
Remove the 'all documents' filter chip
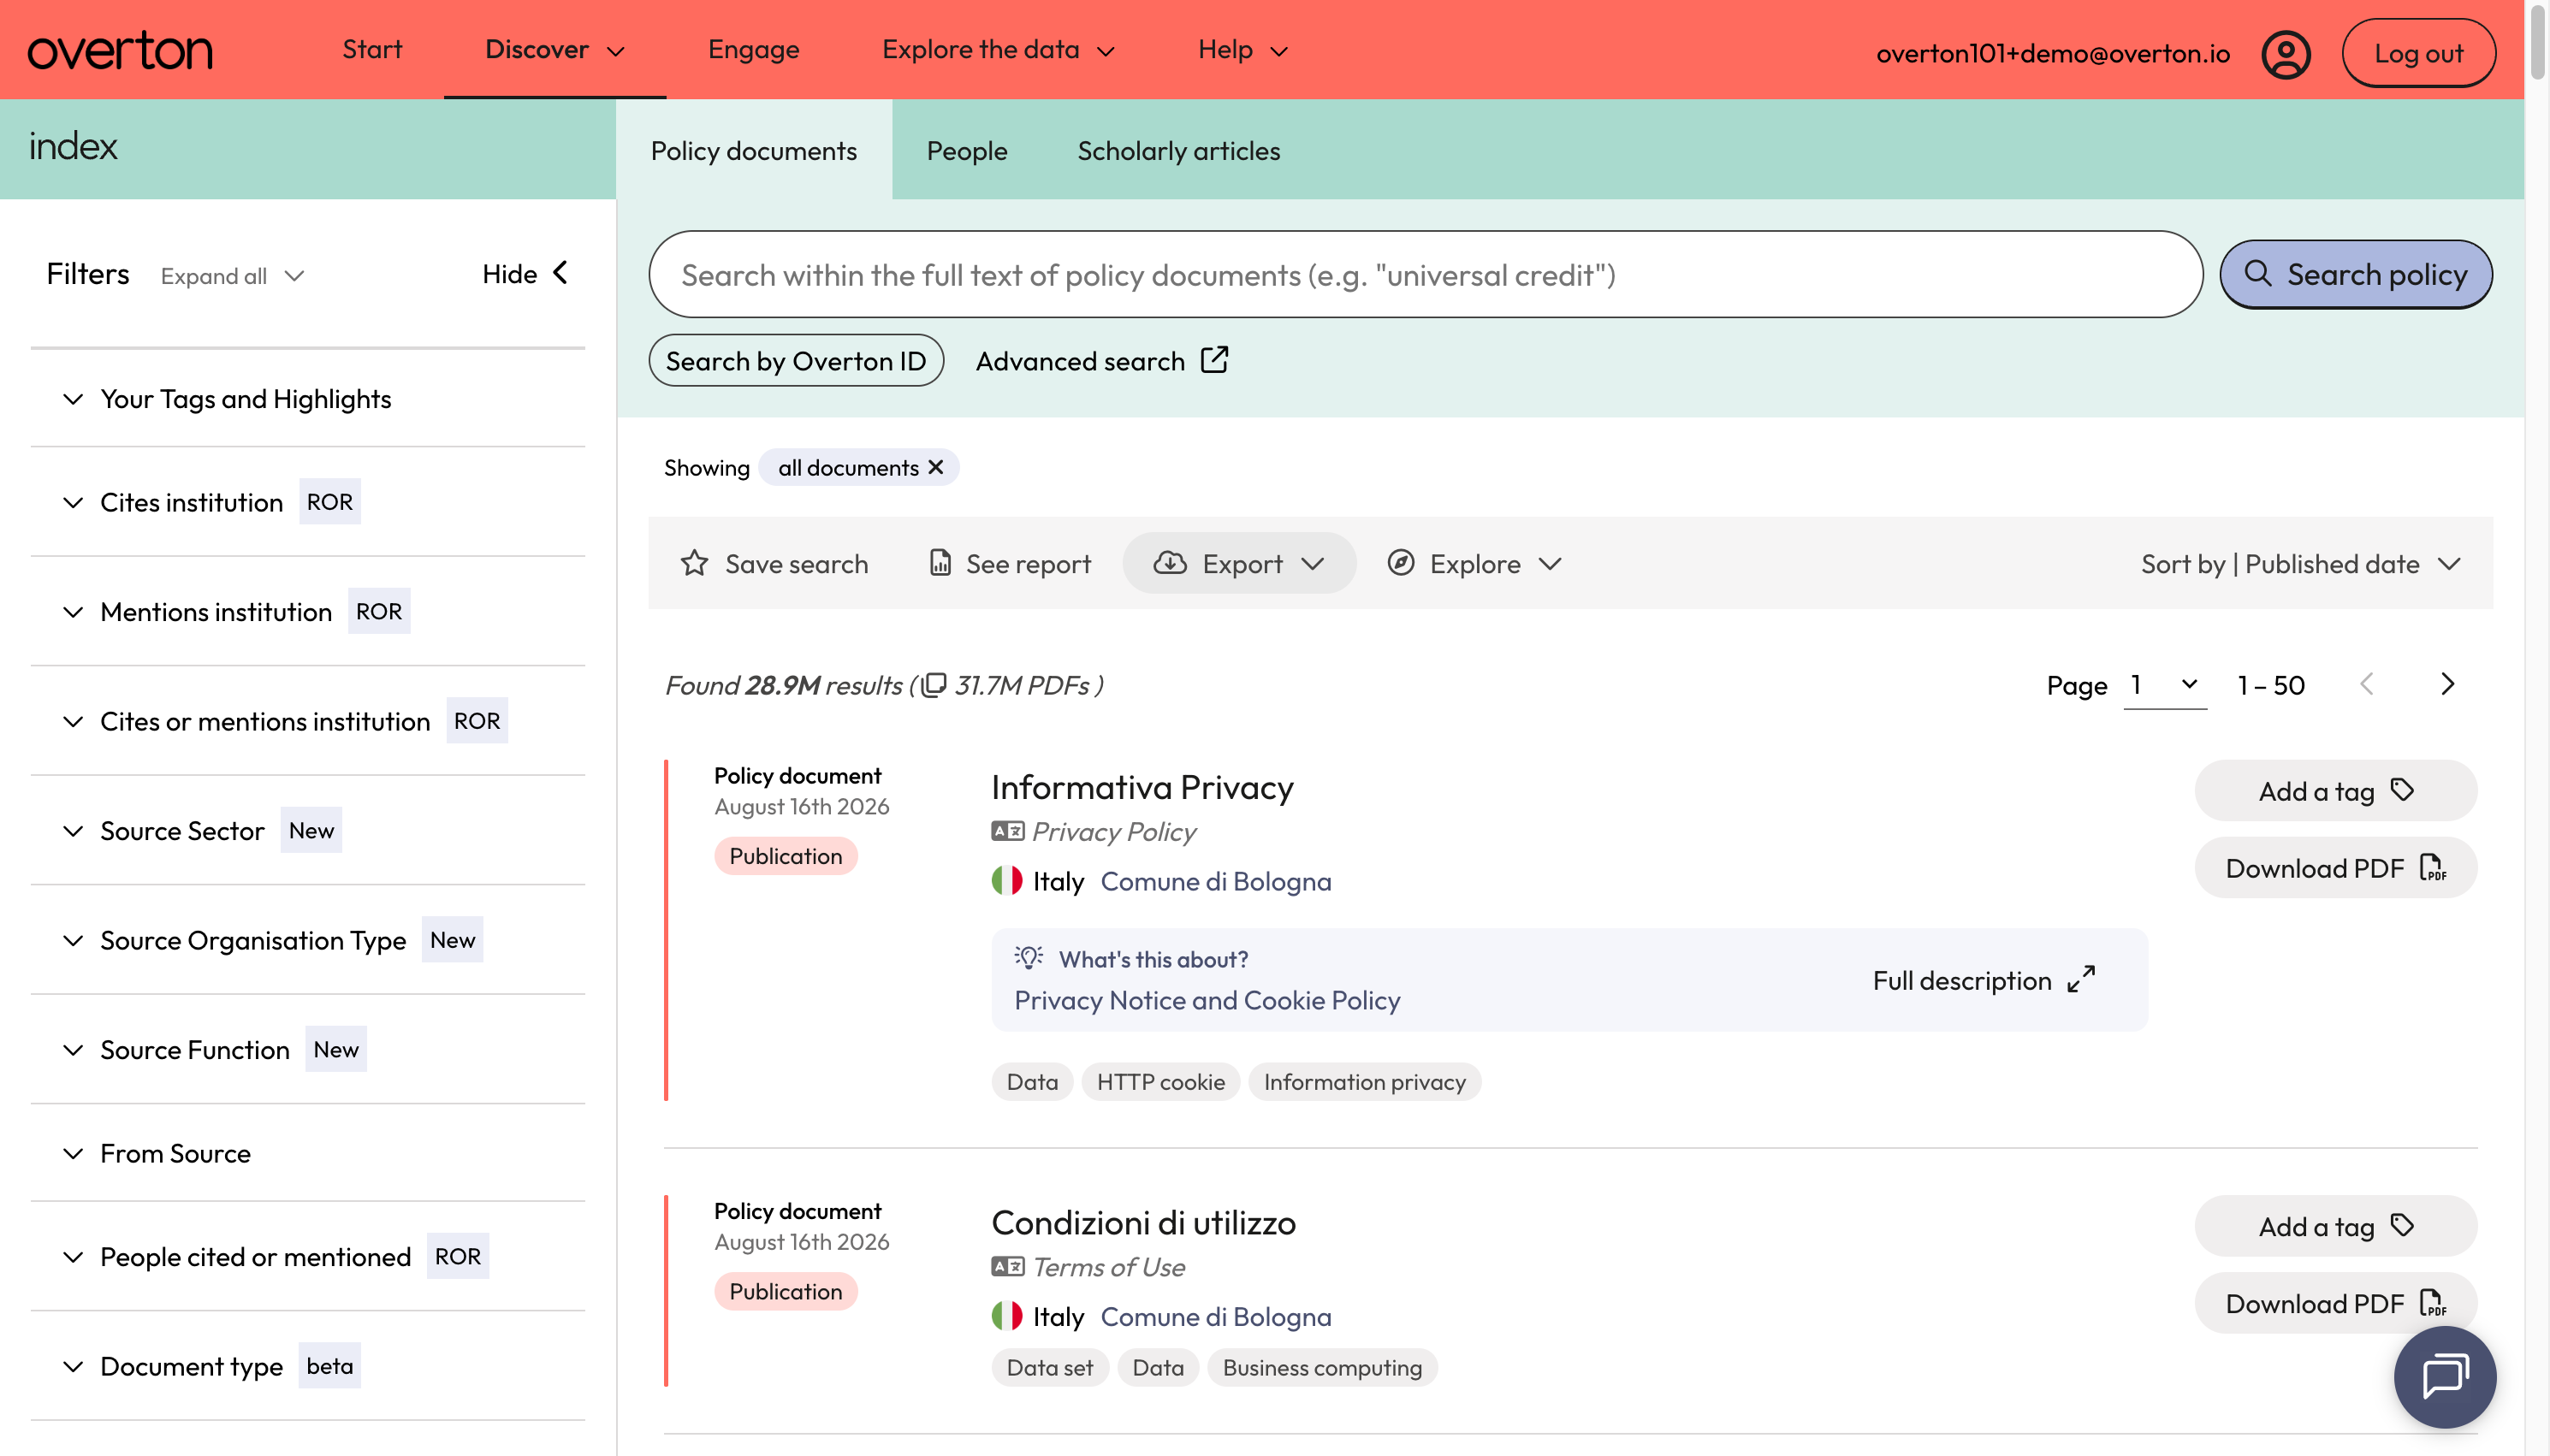click(x=936, y=467)
